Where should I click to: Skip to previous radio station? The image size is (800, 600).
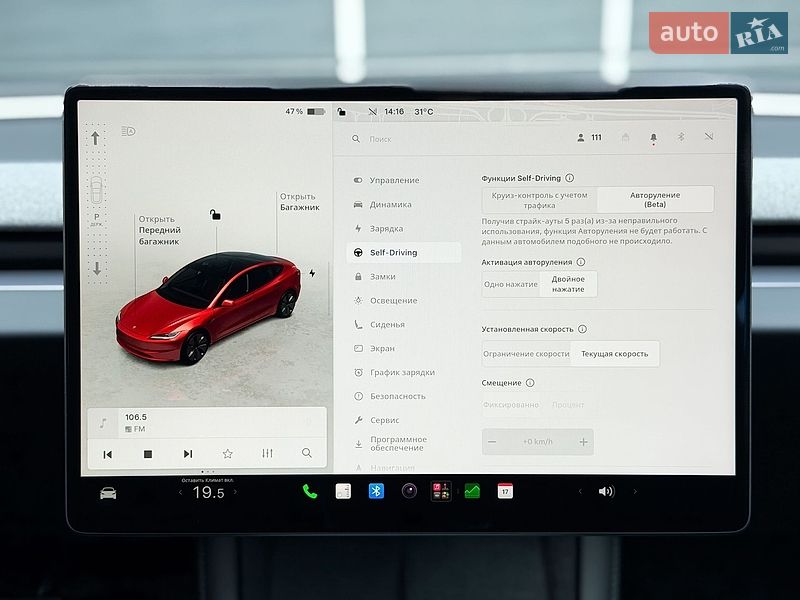coord(108,454)
